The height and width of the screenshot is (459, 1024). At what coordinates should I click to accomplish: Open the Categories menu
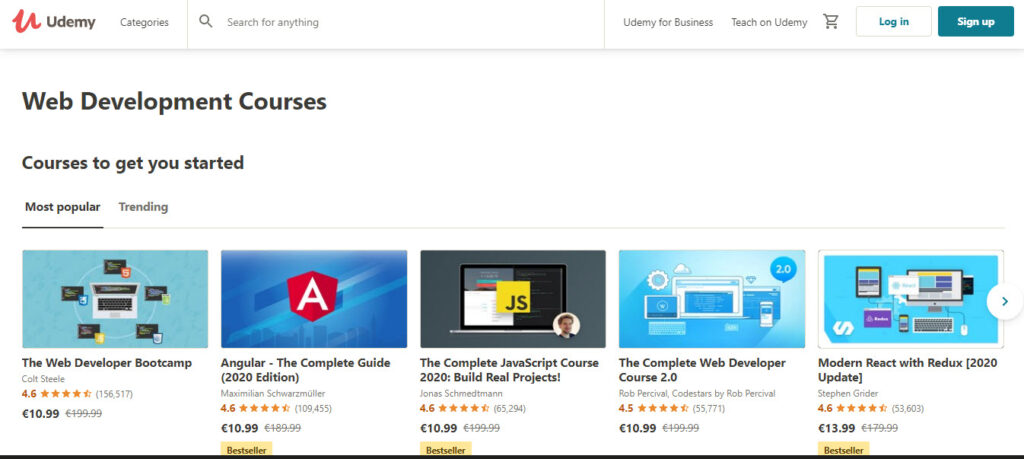pyautogui.click(x=144, y=22)
